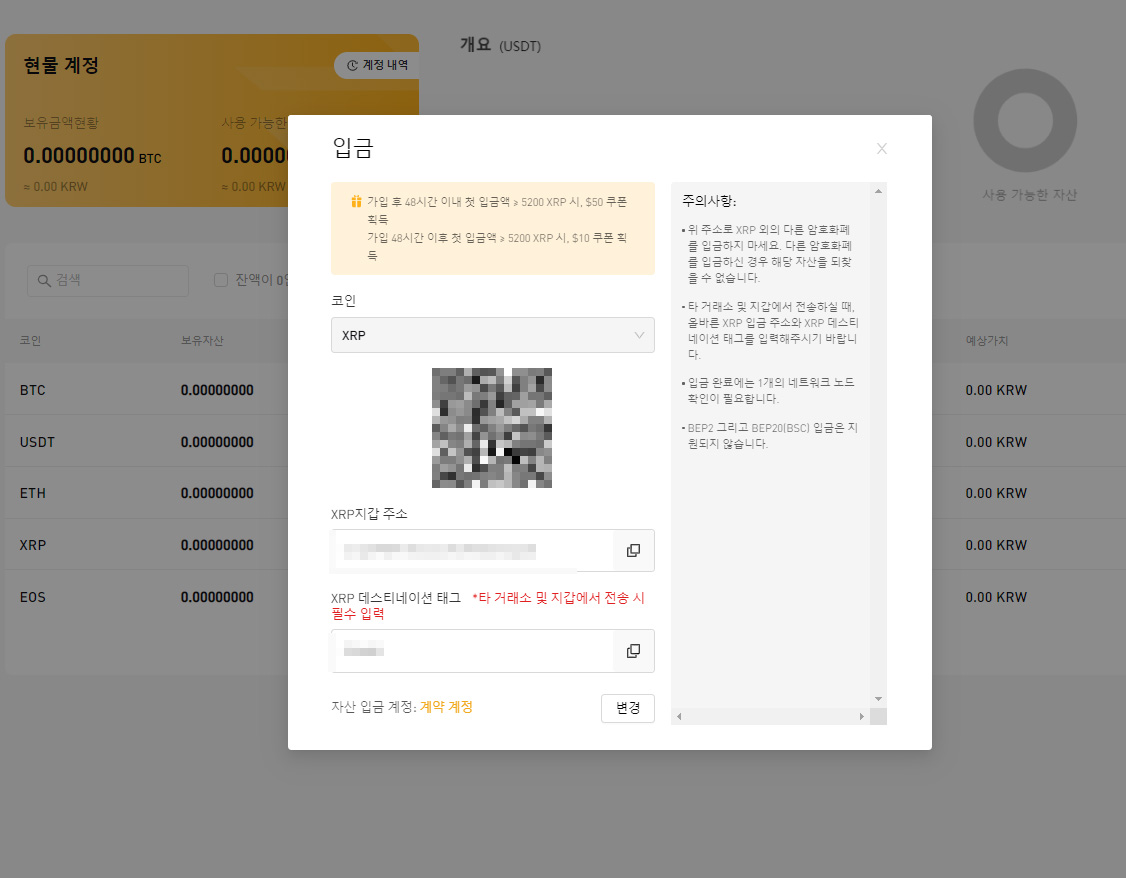The height and width of the screenshot is (878, 1126).
Task: Copy the XRP destination tag
Action: [x=633, y=651]
